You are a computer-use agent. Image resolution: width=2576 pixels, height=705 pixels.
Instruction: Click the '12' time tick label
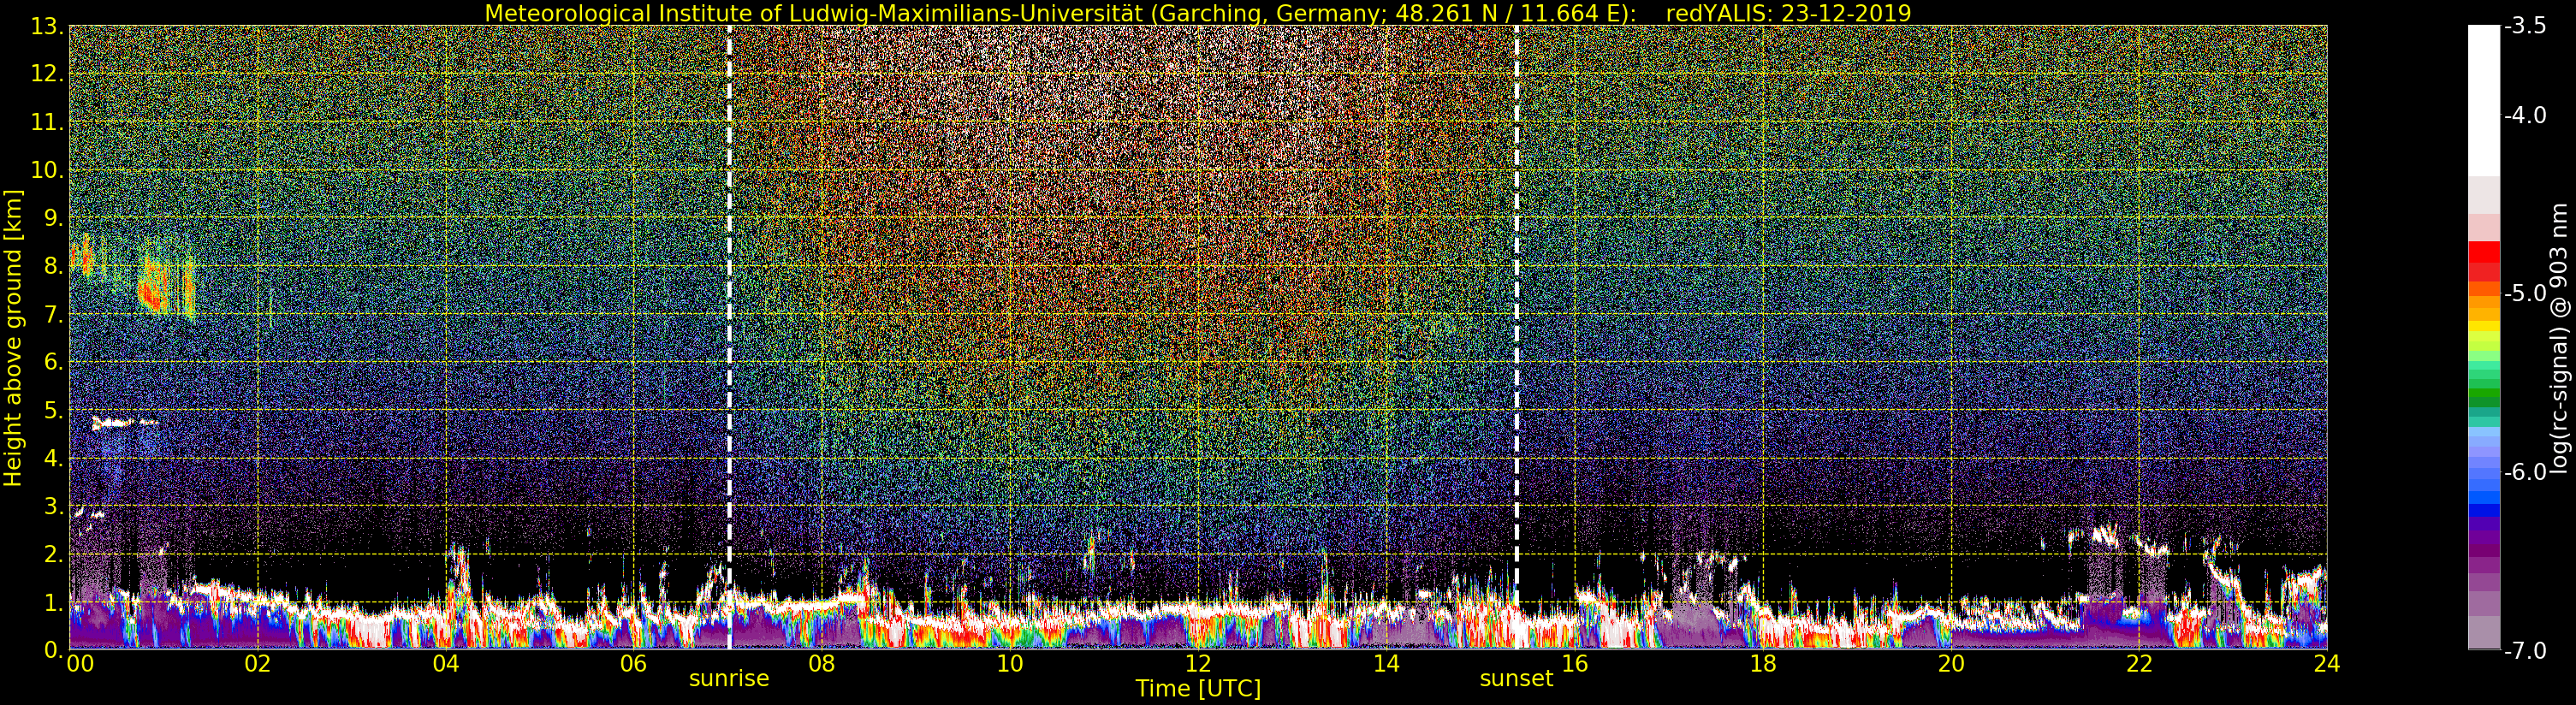[1198, 664]
